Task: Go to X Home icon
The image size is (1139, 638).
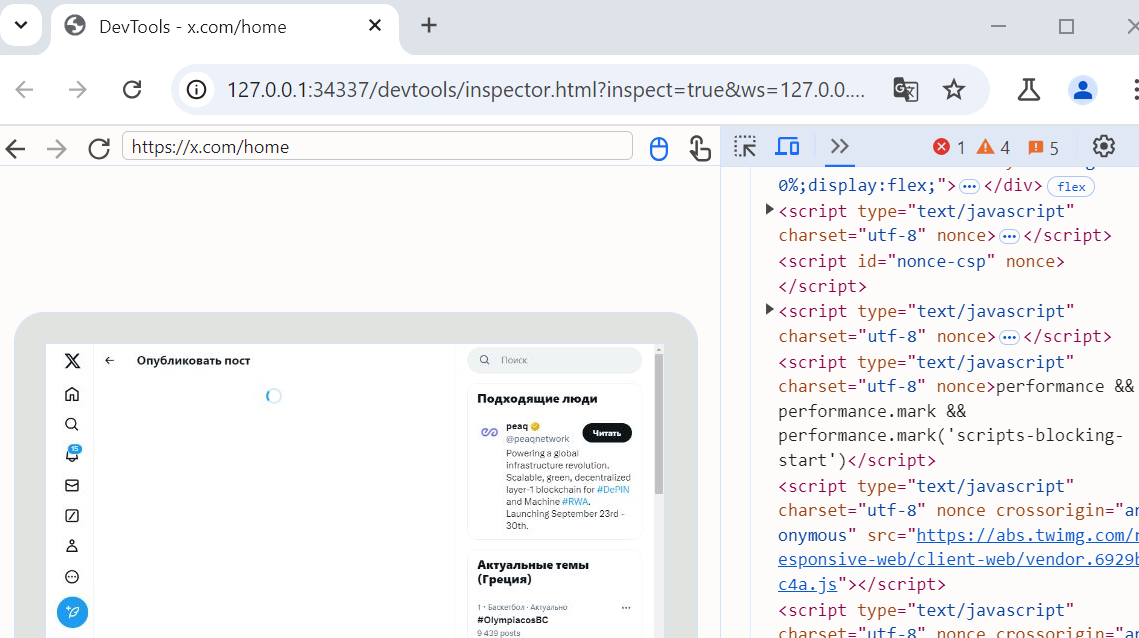Action: tap(72, 394)
